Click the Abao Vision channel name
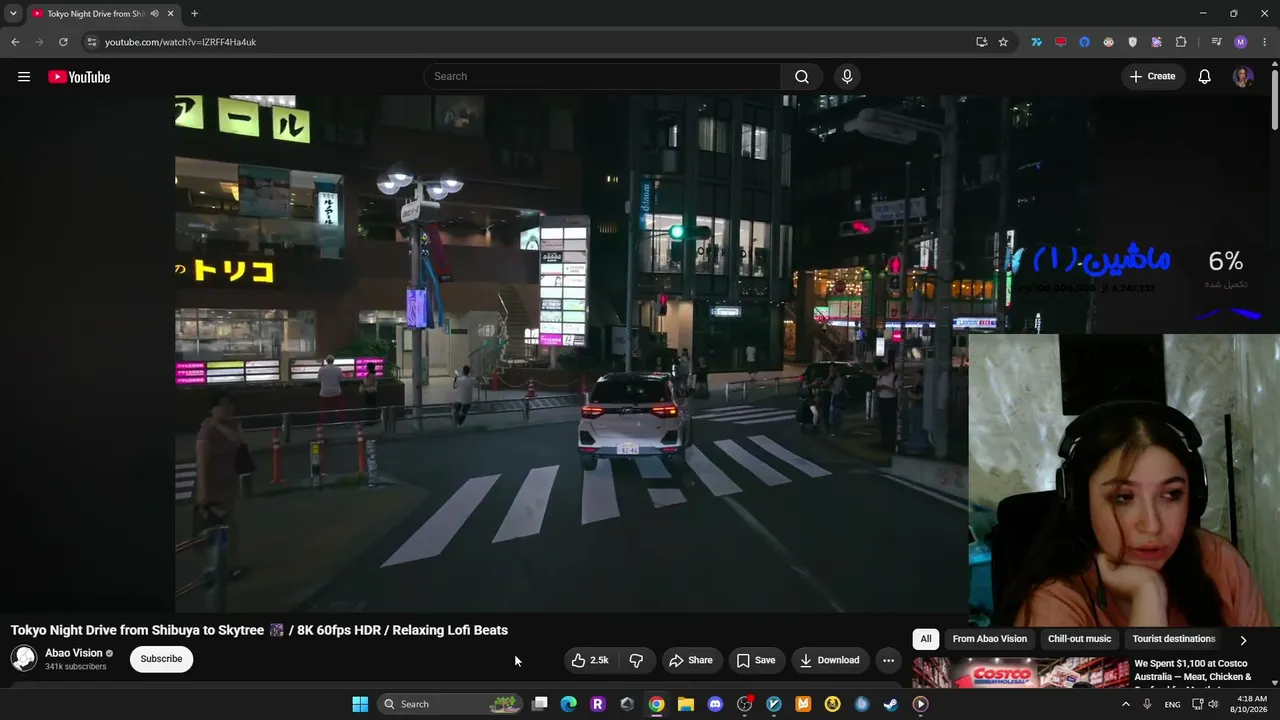 tap(74, 653)
